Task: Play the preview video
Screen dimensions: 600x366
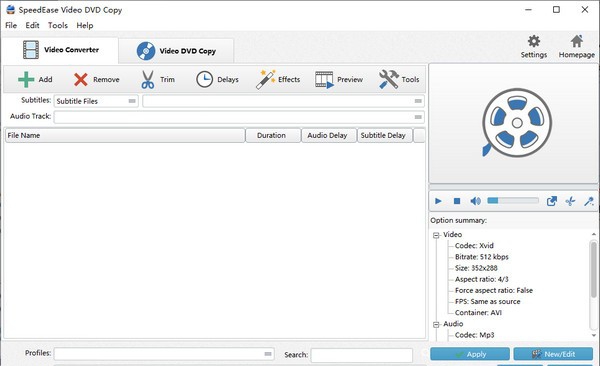Action: click(x=439, y=201)
